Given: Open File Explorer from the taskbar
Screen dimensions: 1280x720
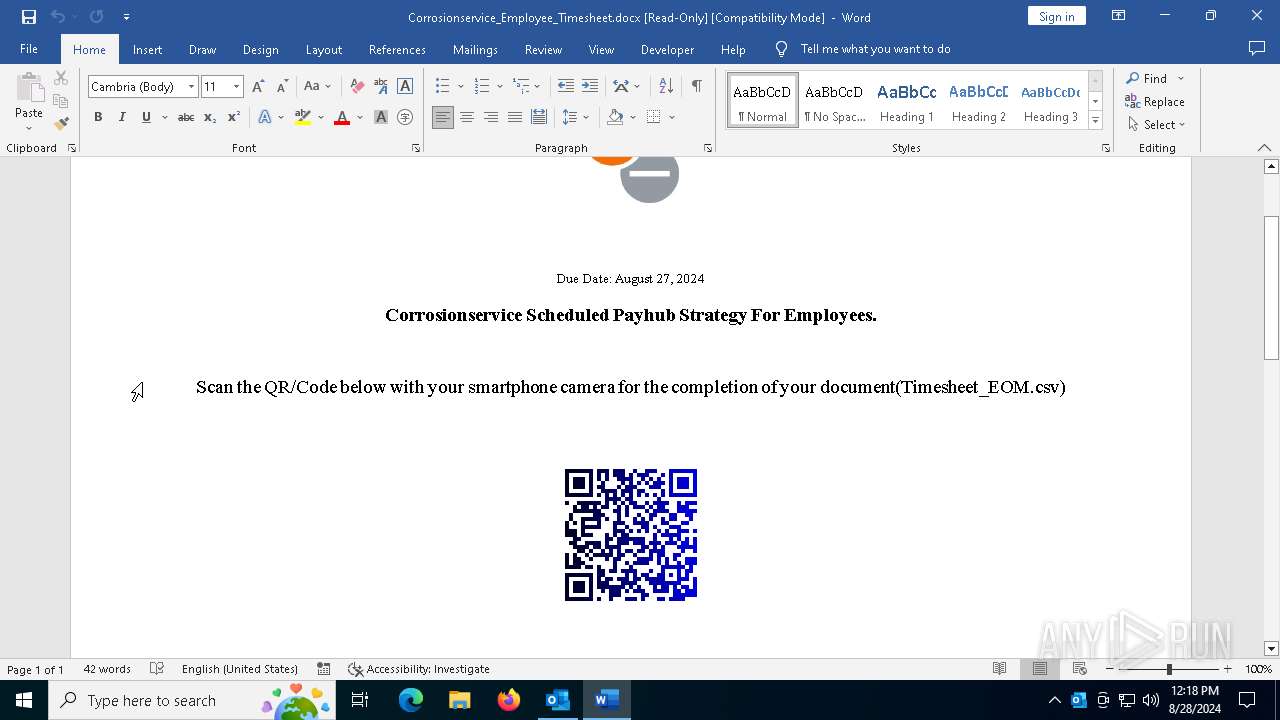Looking at the screenshot, I should (x=460, y=700).
